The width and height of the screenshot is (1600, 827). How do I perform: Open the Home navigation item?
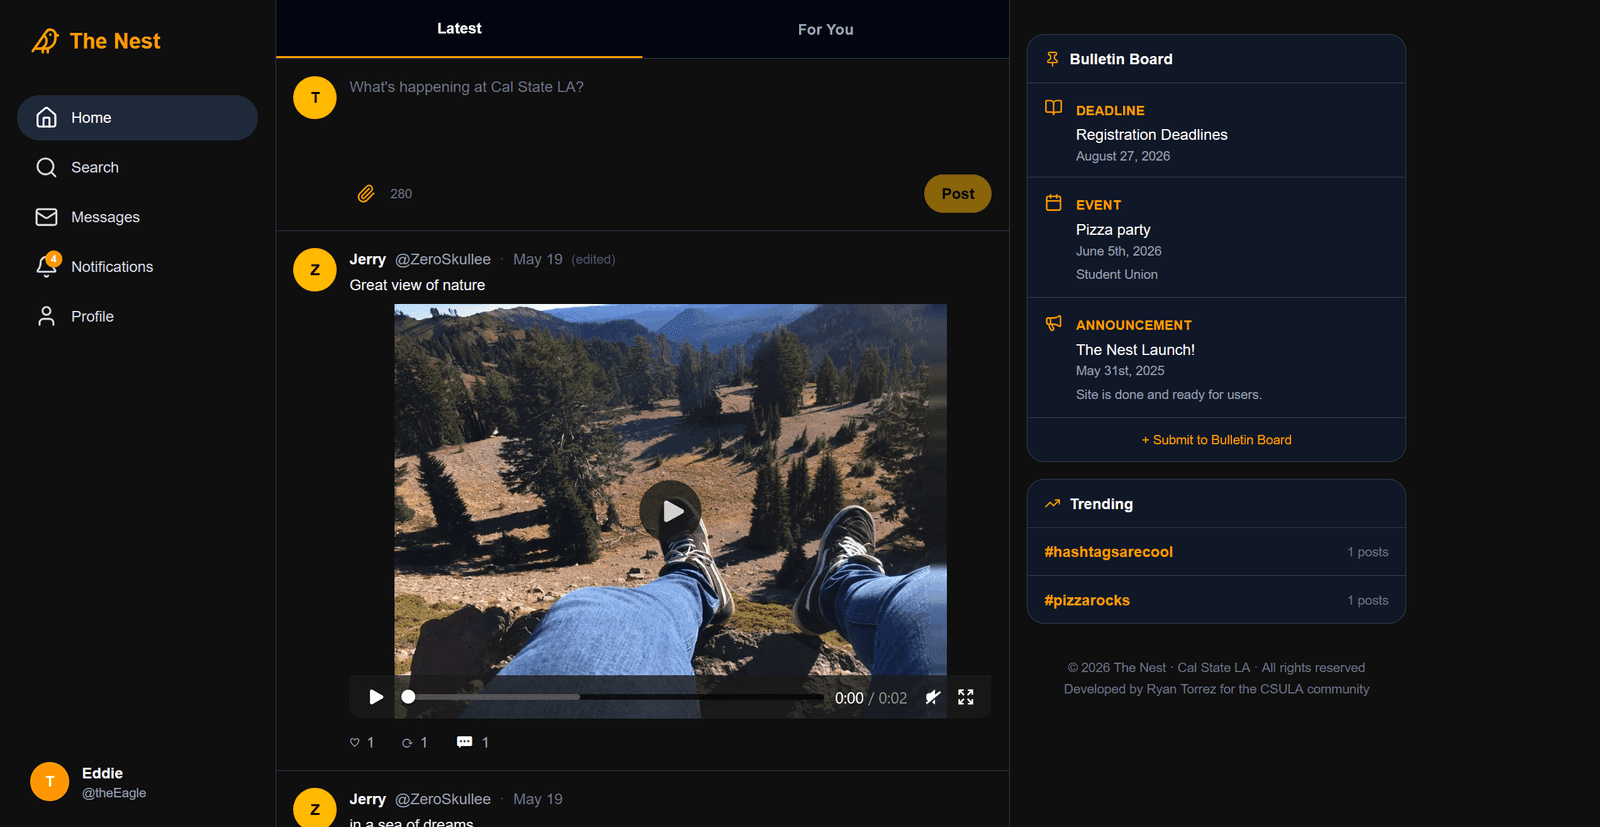coord(137,118)
